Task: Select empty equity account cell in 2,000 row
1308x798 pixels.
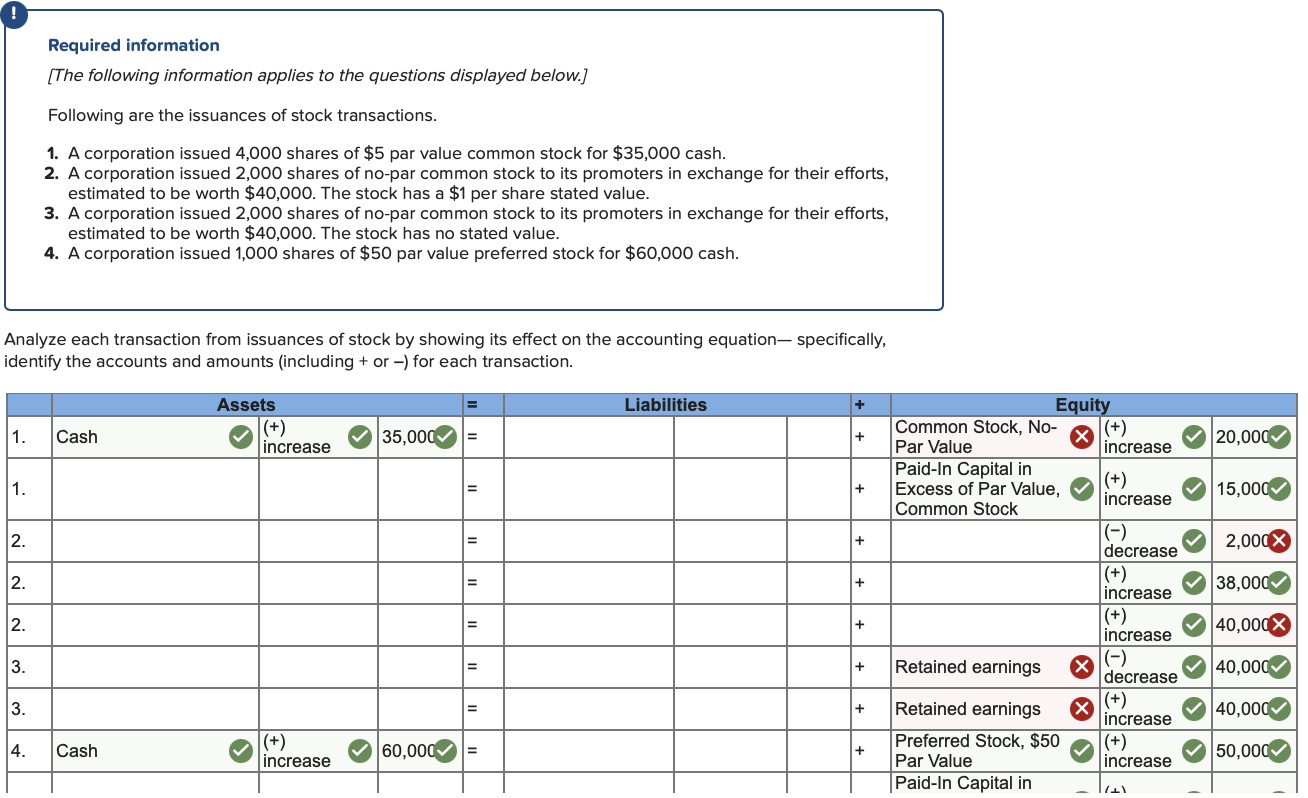Action: click(994, 541)
